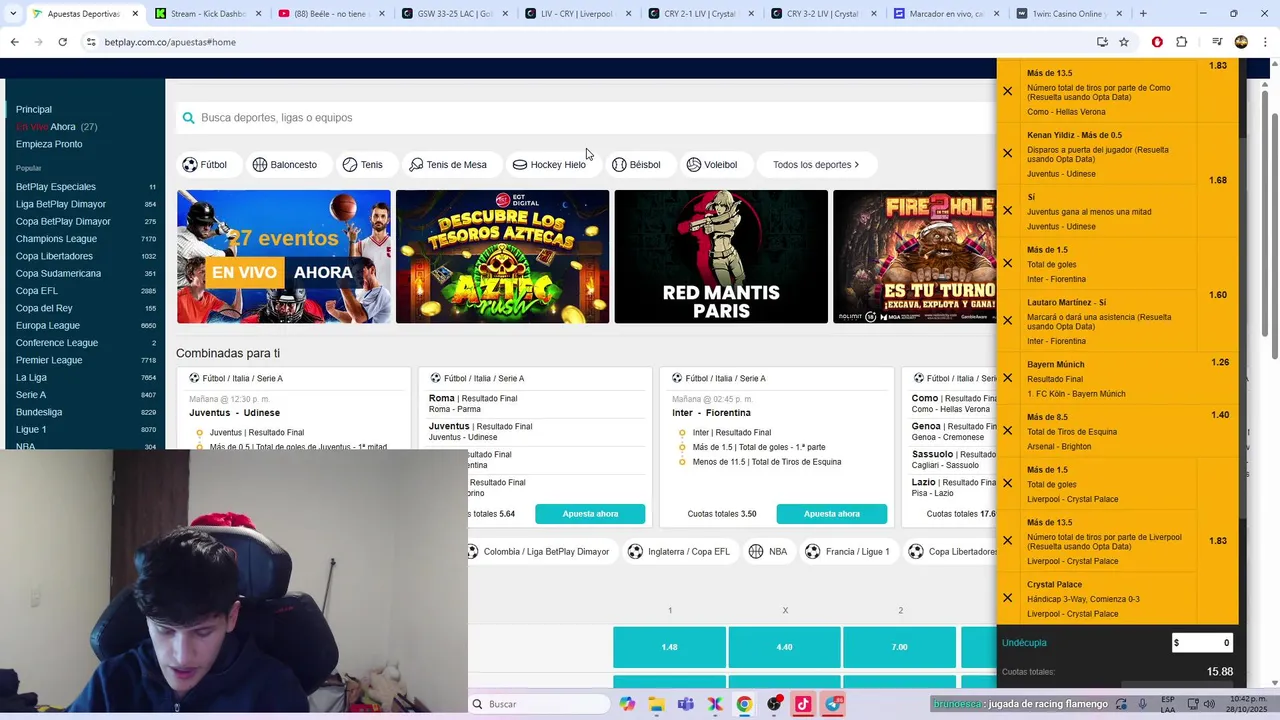Screen dimensions: 1280x720
Task: Open the Aztec Rush casino banner
Action: coord(502,257)
